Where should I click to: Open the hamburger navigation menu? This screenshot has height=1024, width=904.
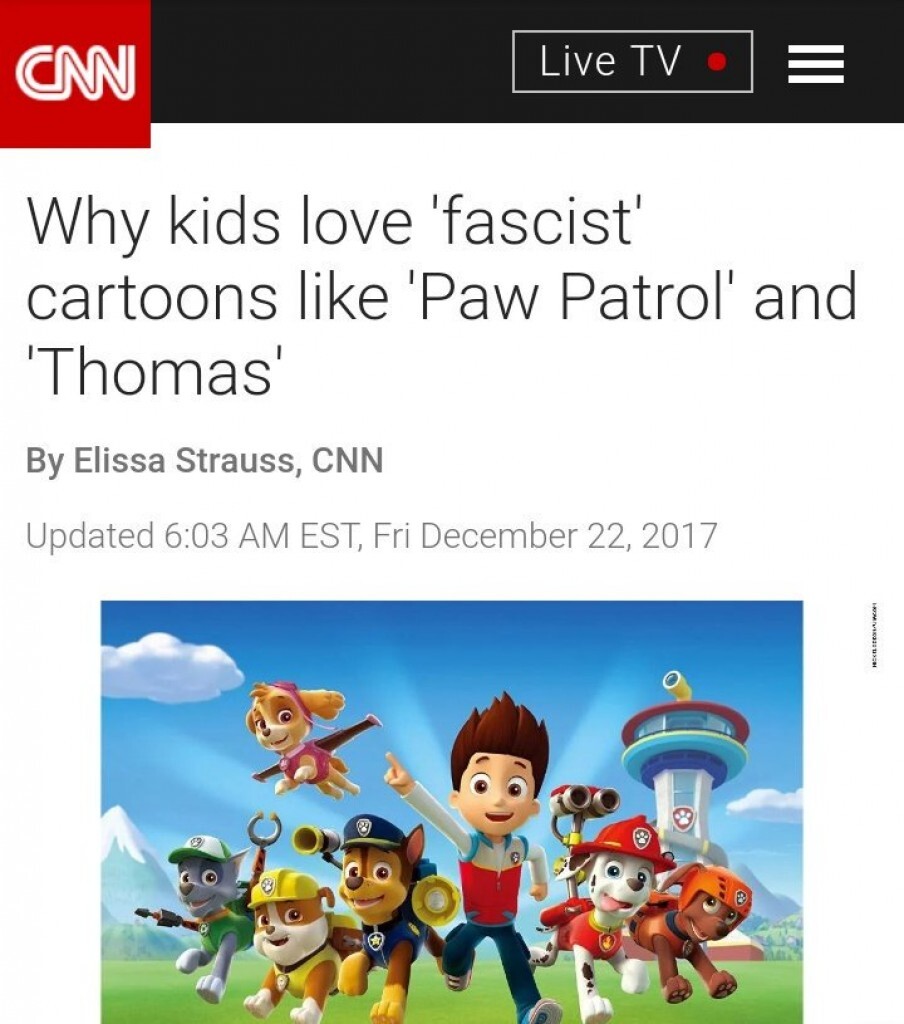816,64
